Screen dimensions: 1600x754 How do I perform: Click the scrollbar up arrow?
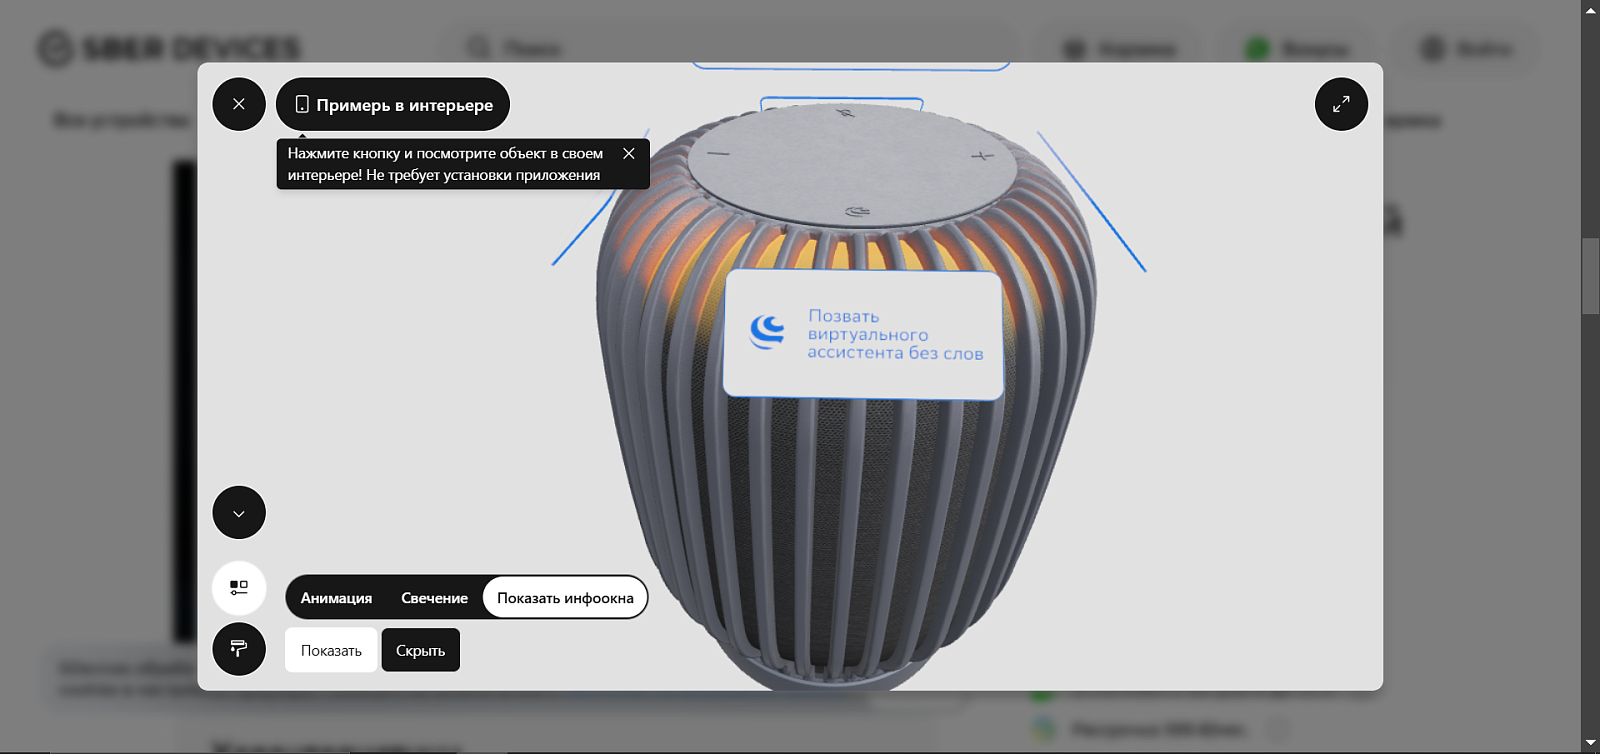point(1590,10)
